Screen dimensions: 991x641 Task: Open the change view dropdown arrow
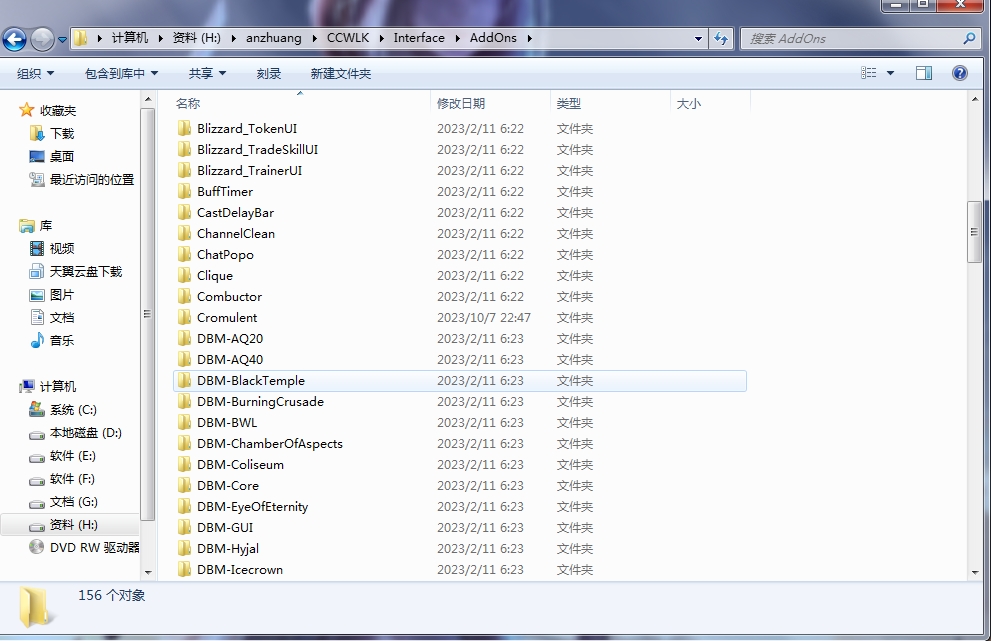890,73
